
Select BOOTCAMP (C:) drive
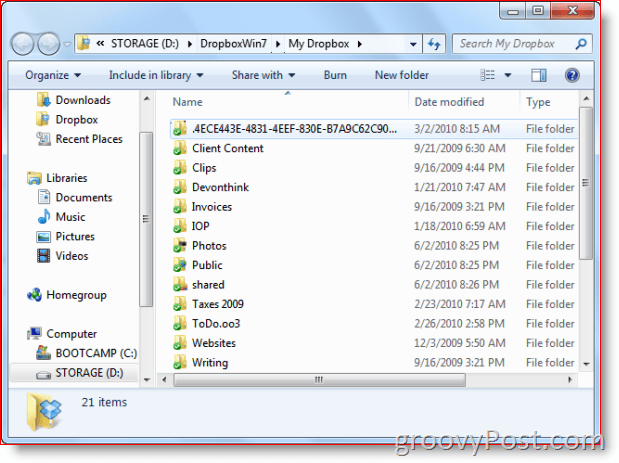[96, 353]
